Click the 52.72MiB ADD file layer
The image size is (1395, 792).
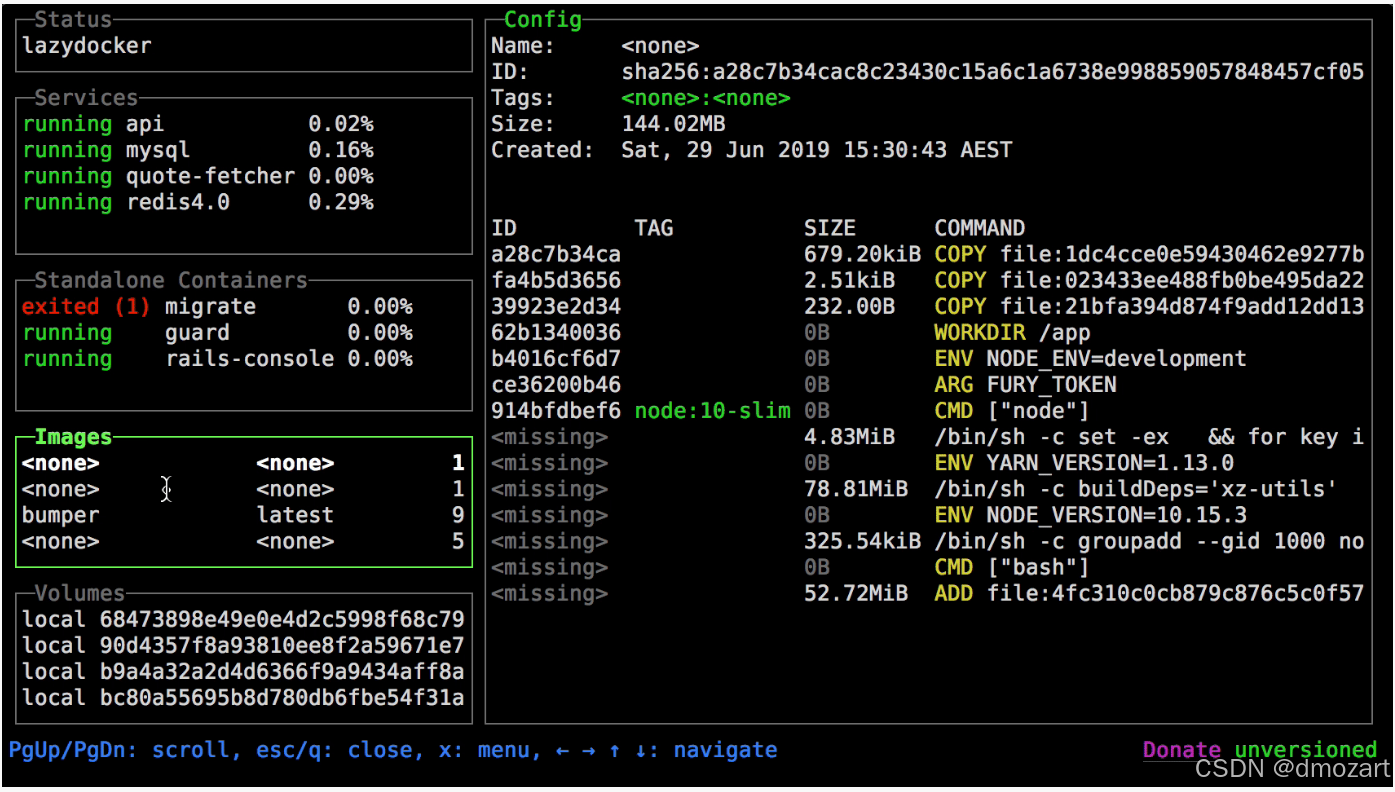pyautogui.click(x=928, y=593)
